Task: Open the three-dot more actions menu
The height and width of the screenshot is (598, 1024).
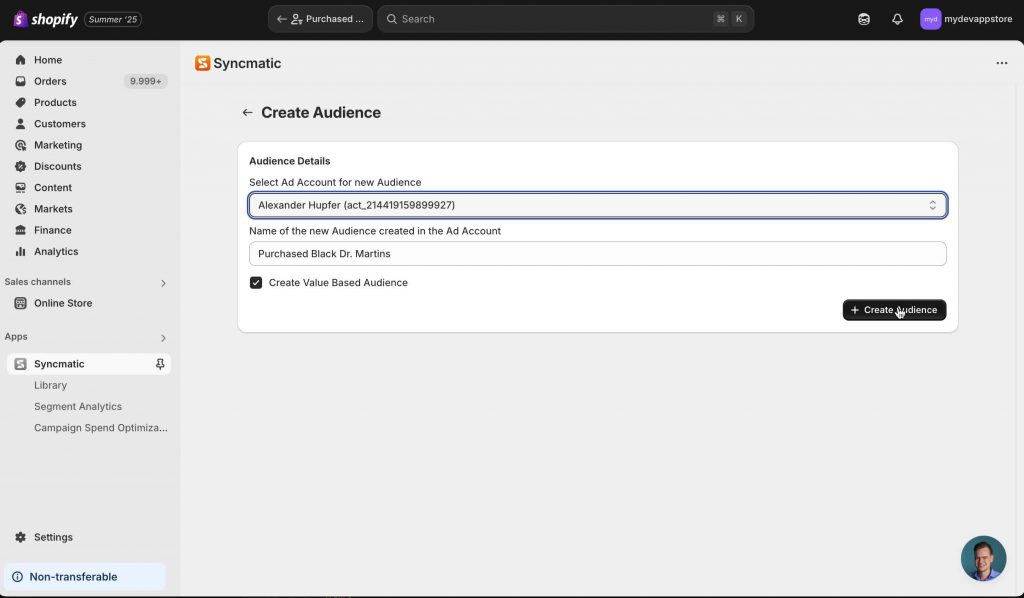Action: pos(1002,63)
